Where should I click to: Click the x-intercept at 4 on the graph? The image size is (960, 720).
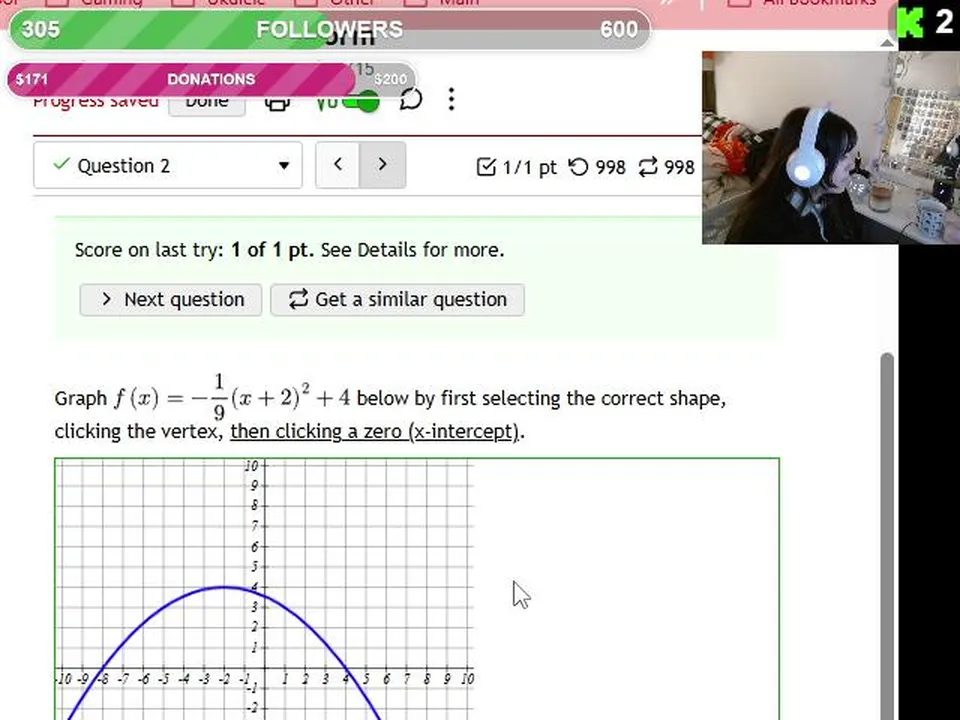pyautogui.click(x=346, y=668)
